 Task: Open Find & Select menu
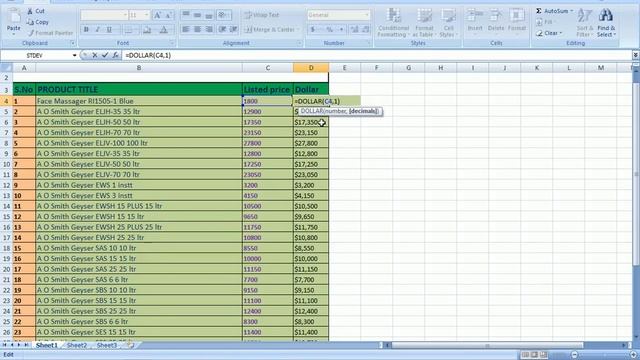(x=605, y=23)
